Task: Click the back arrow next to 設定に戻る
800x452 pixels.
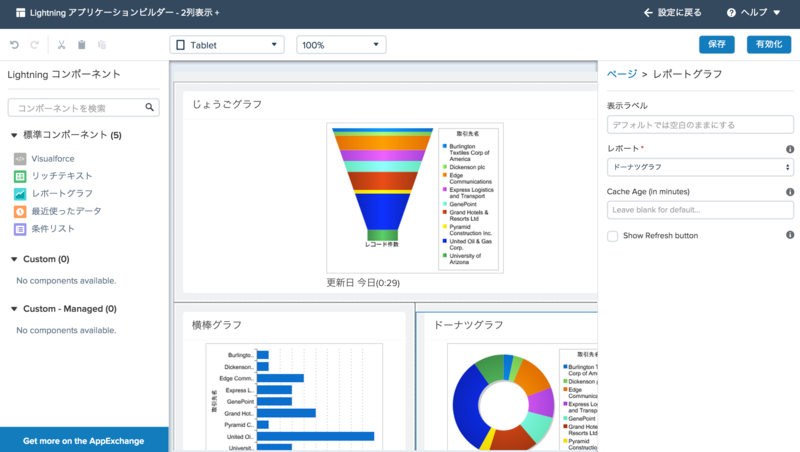Action: [x=648, y=13]
